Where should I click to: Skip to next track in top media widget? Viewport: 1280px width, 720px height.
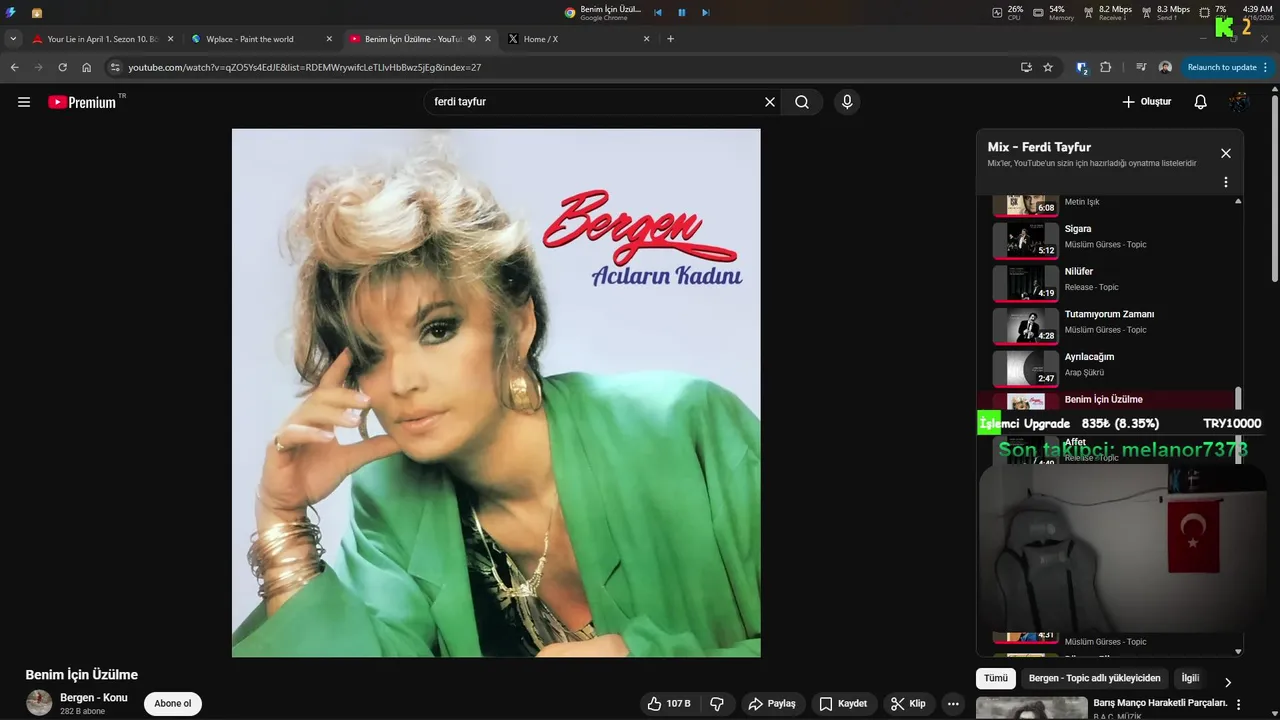pyautogui.click(x=705, y=12)
